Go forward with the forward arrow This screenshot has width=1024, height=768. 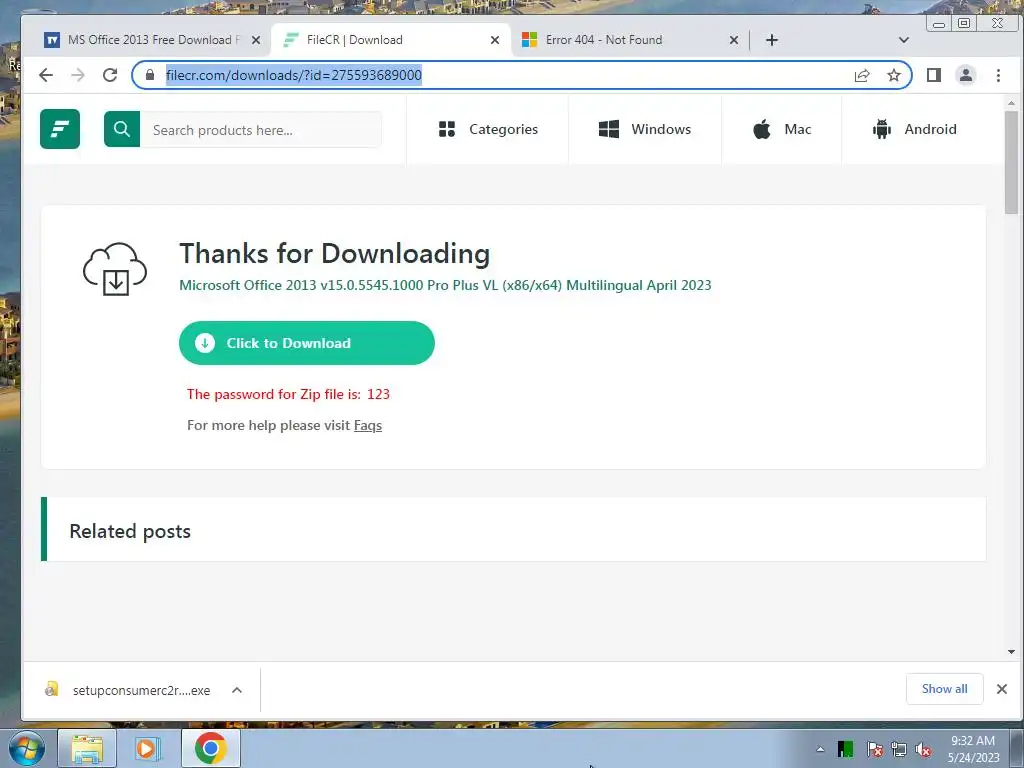(78, 75)
